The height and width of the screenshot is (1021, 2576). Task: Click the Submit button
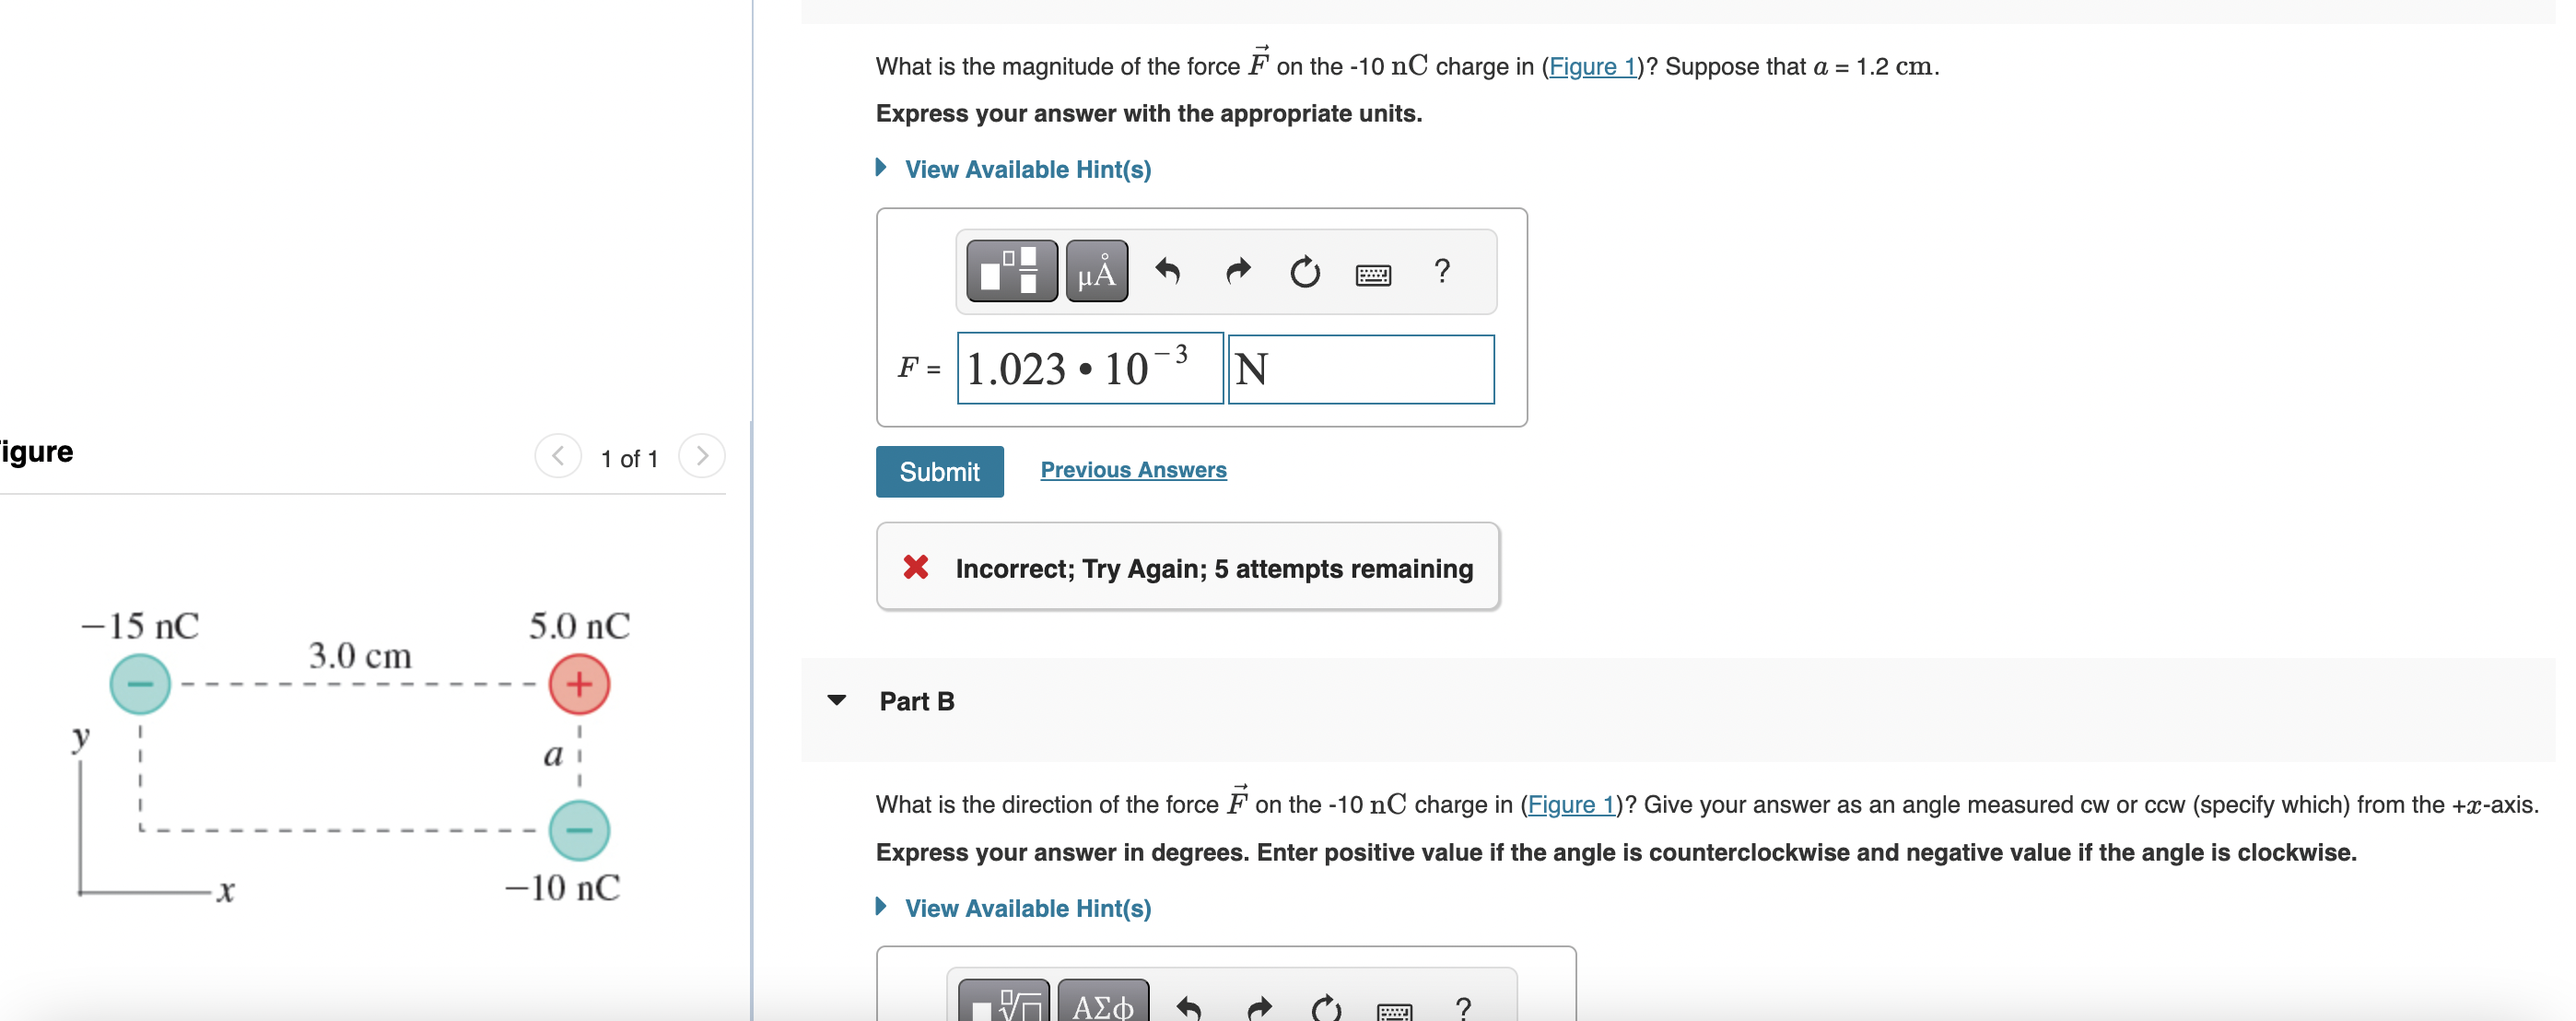939,471
